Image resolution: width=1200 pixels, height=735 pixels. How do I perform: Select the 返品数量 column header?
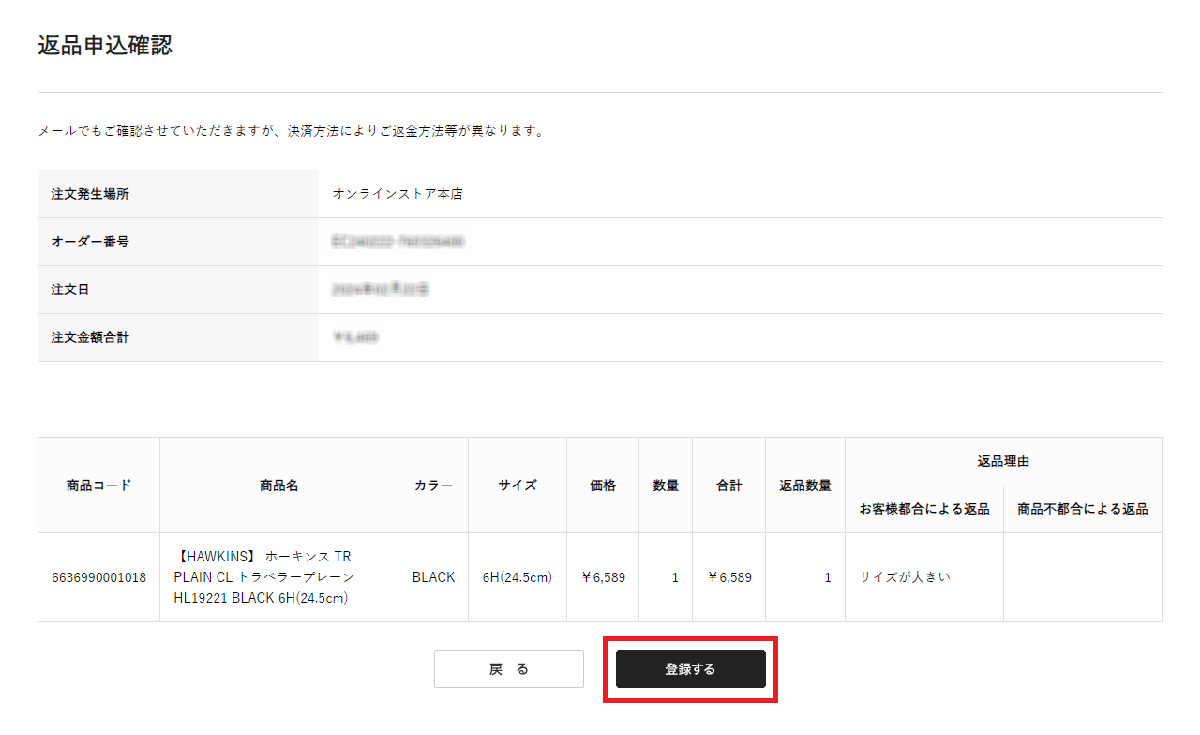tap(805, 485)
